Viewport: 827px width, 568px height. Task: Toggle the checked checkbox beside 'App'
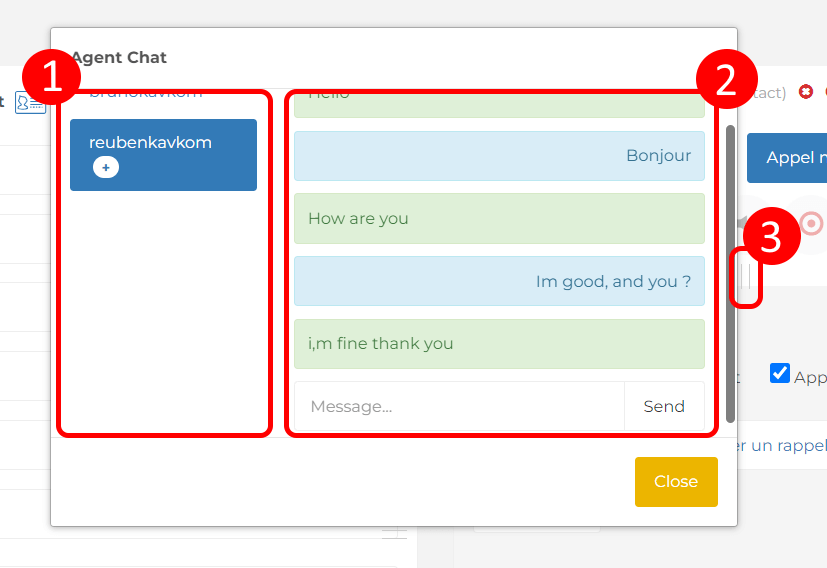[x=780, y=373]
